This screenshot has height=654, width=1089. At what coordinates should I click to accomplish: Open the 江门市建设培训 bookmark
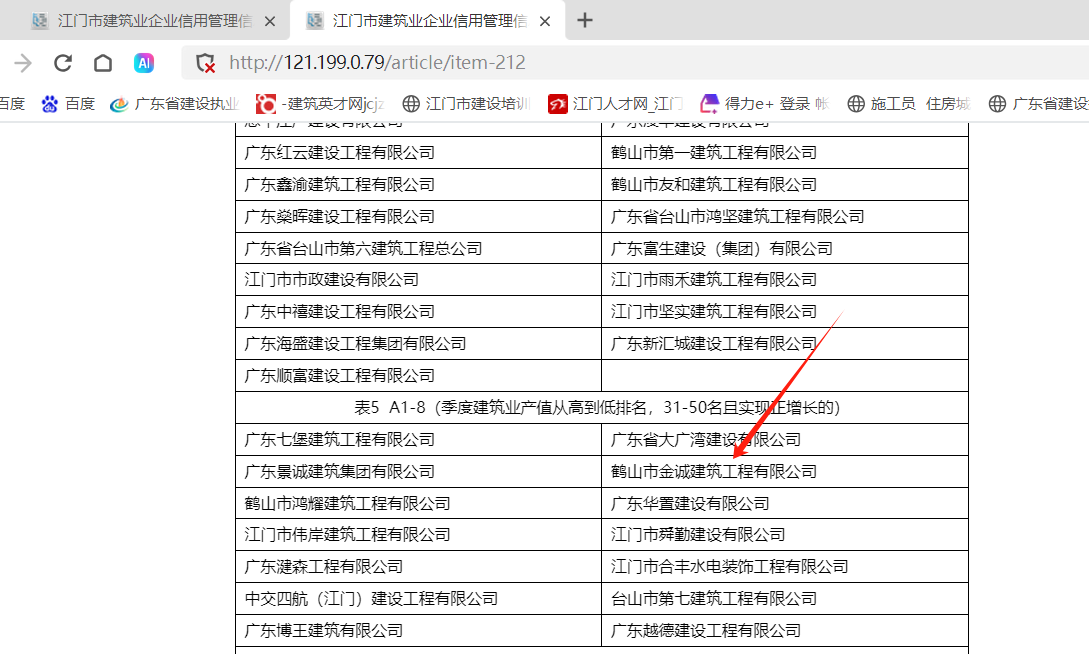(x=467, y=103)
